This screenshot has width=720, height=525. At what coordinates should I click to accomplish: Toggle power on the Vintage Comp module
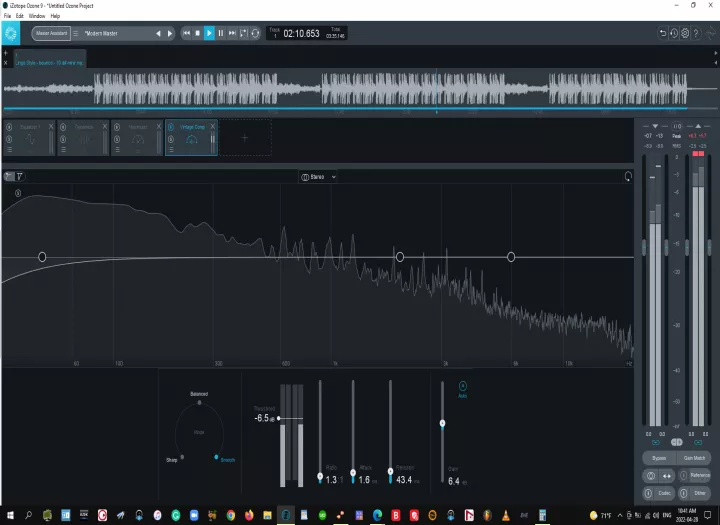(171, 127)
